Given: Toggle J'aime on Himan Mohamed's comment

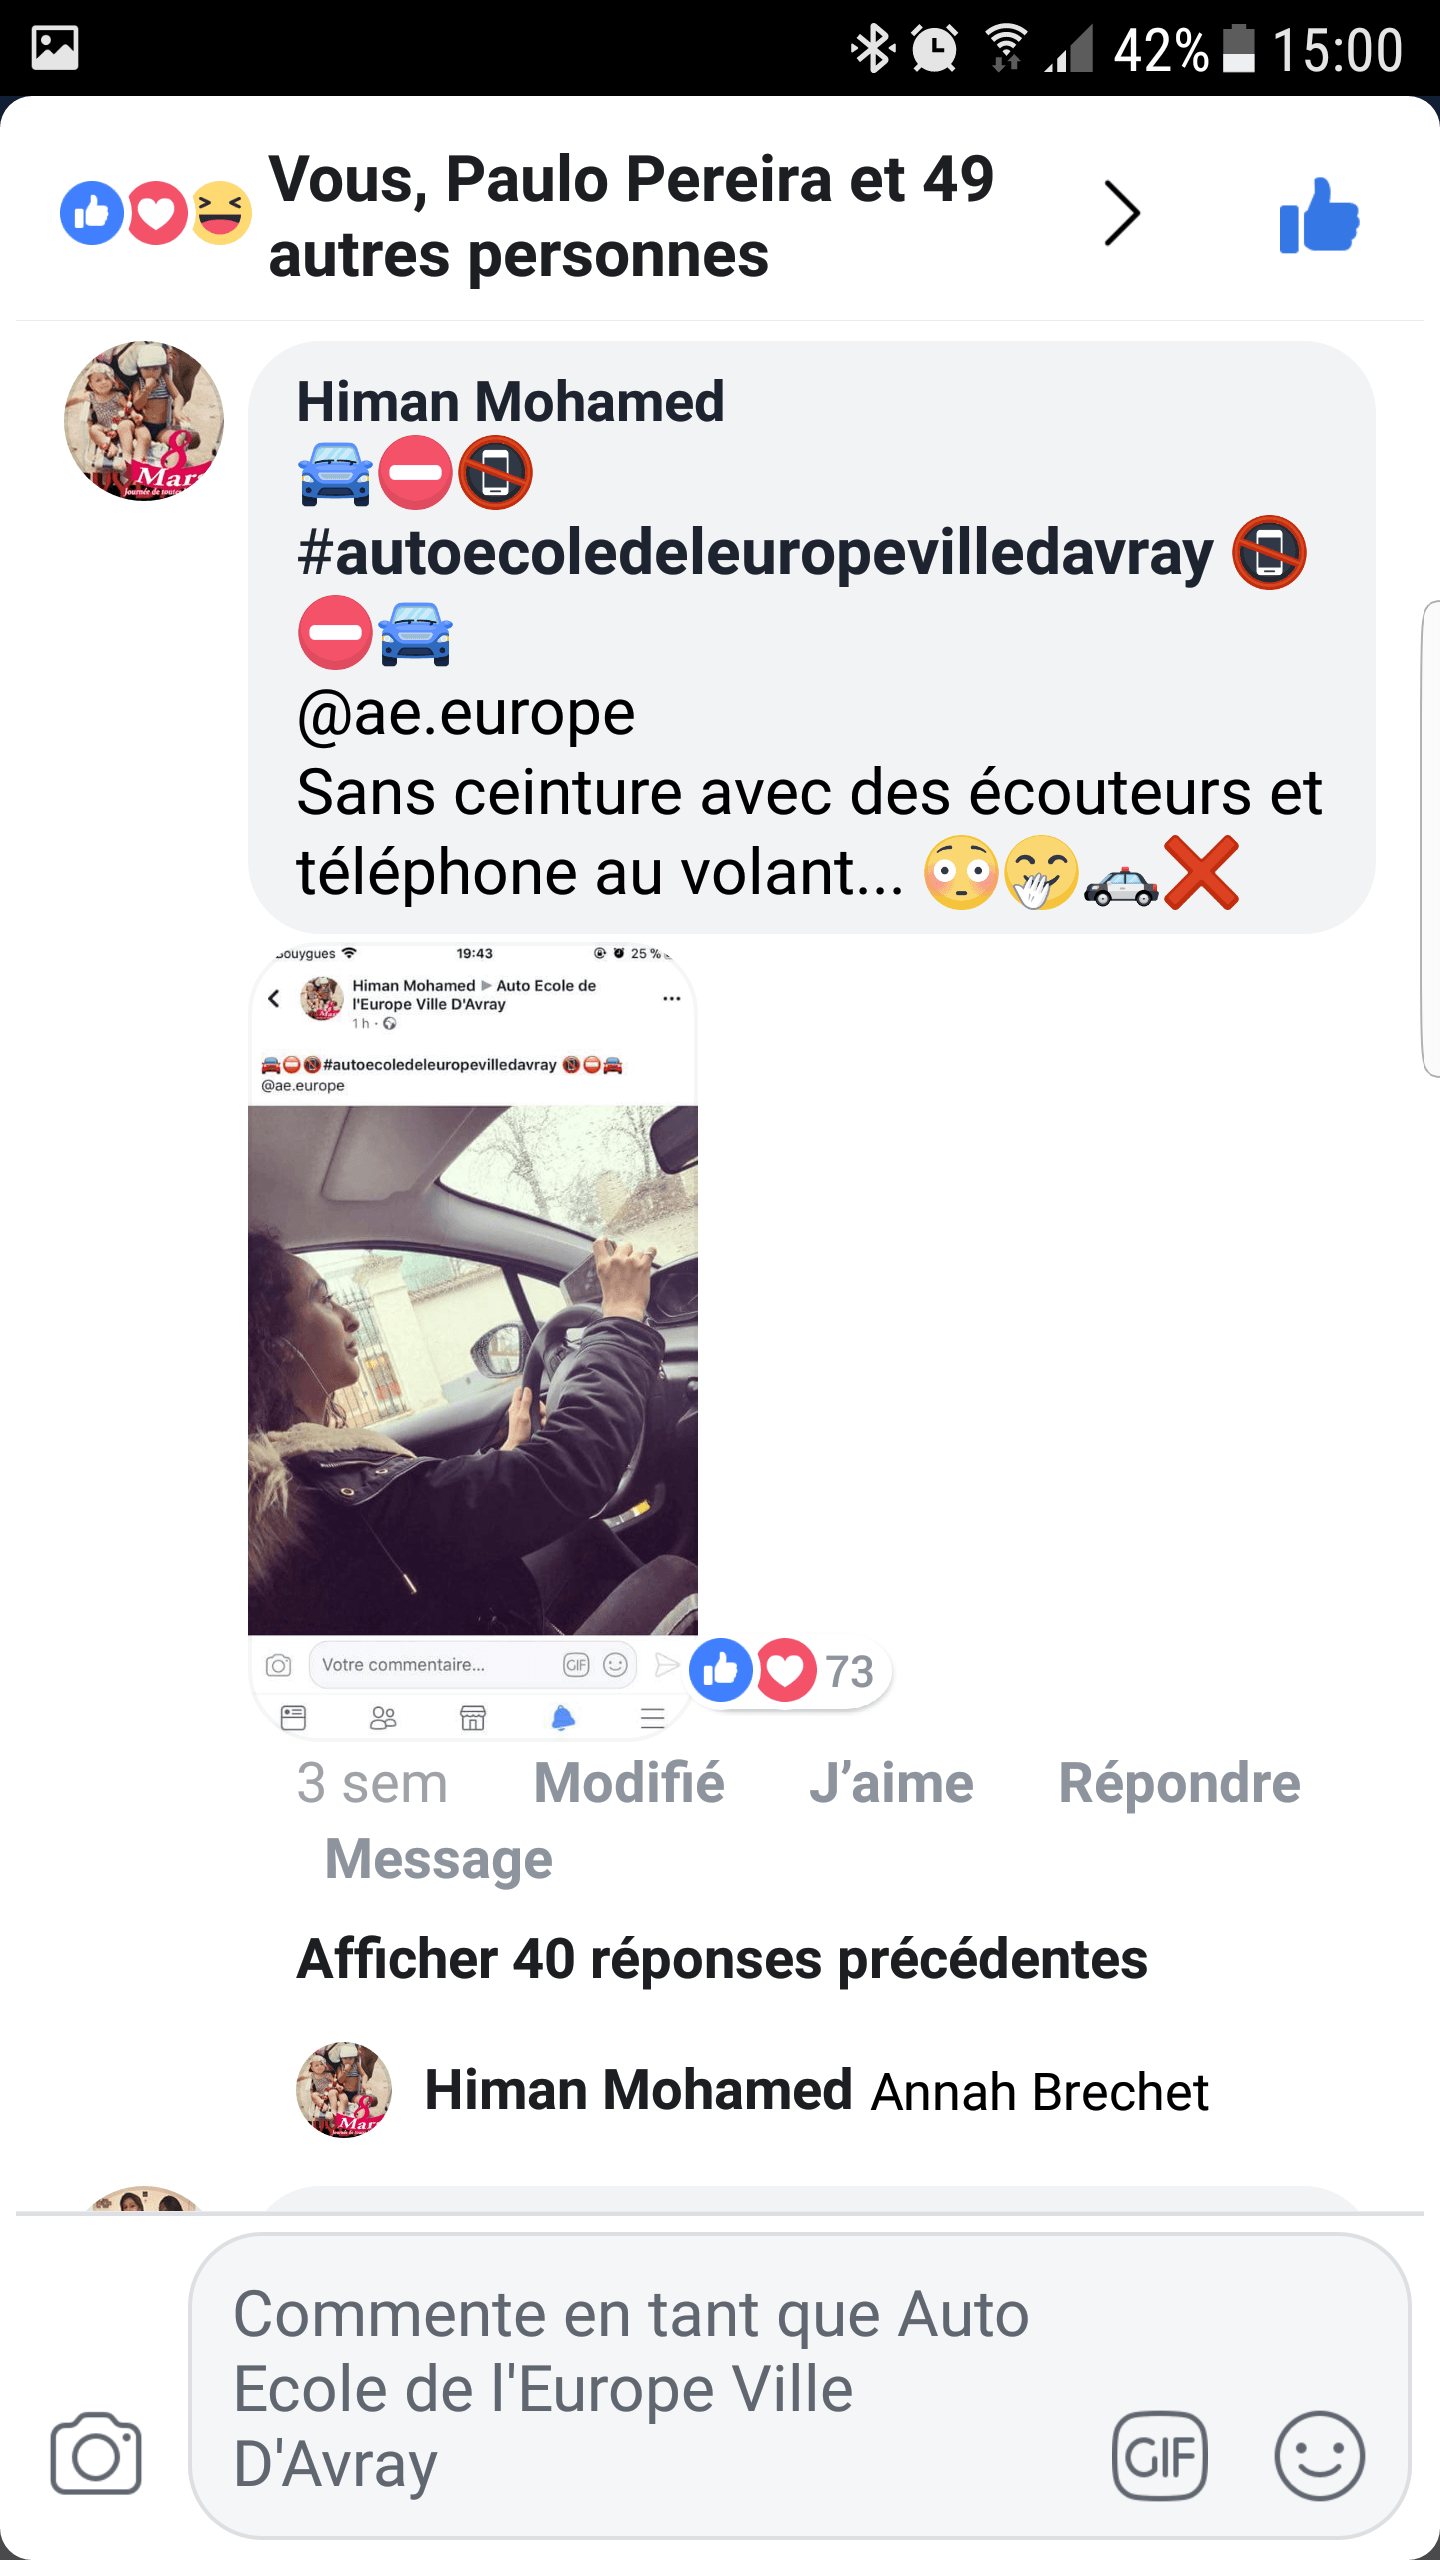Looking at the screenshot, I should click(x=891, y=1783).
